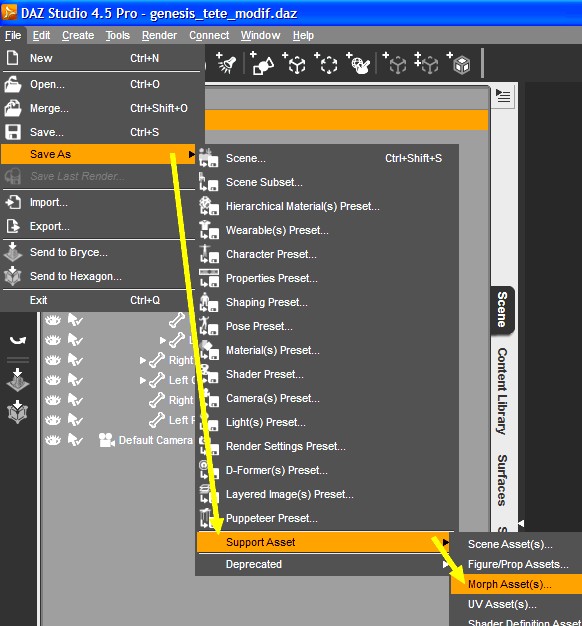Click the New document page icon

click(x=13, y=58)
